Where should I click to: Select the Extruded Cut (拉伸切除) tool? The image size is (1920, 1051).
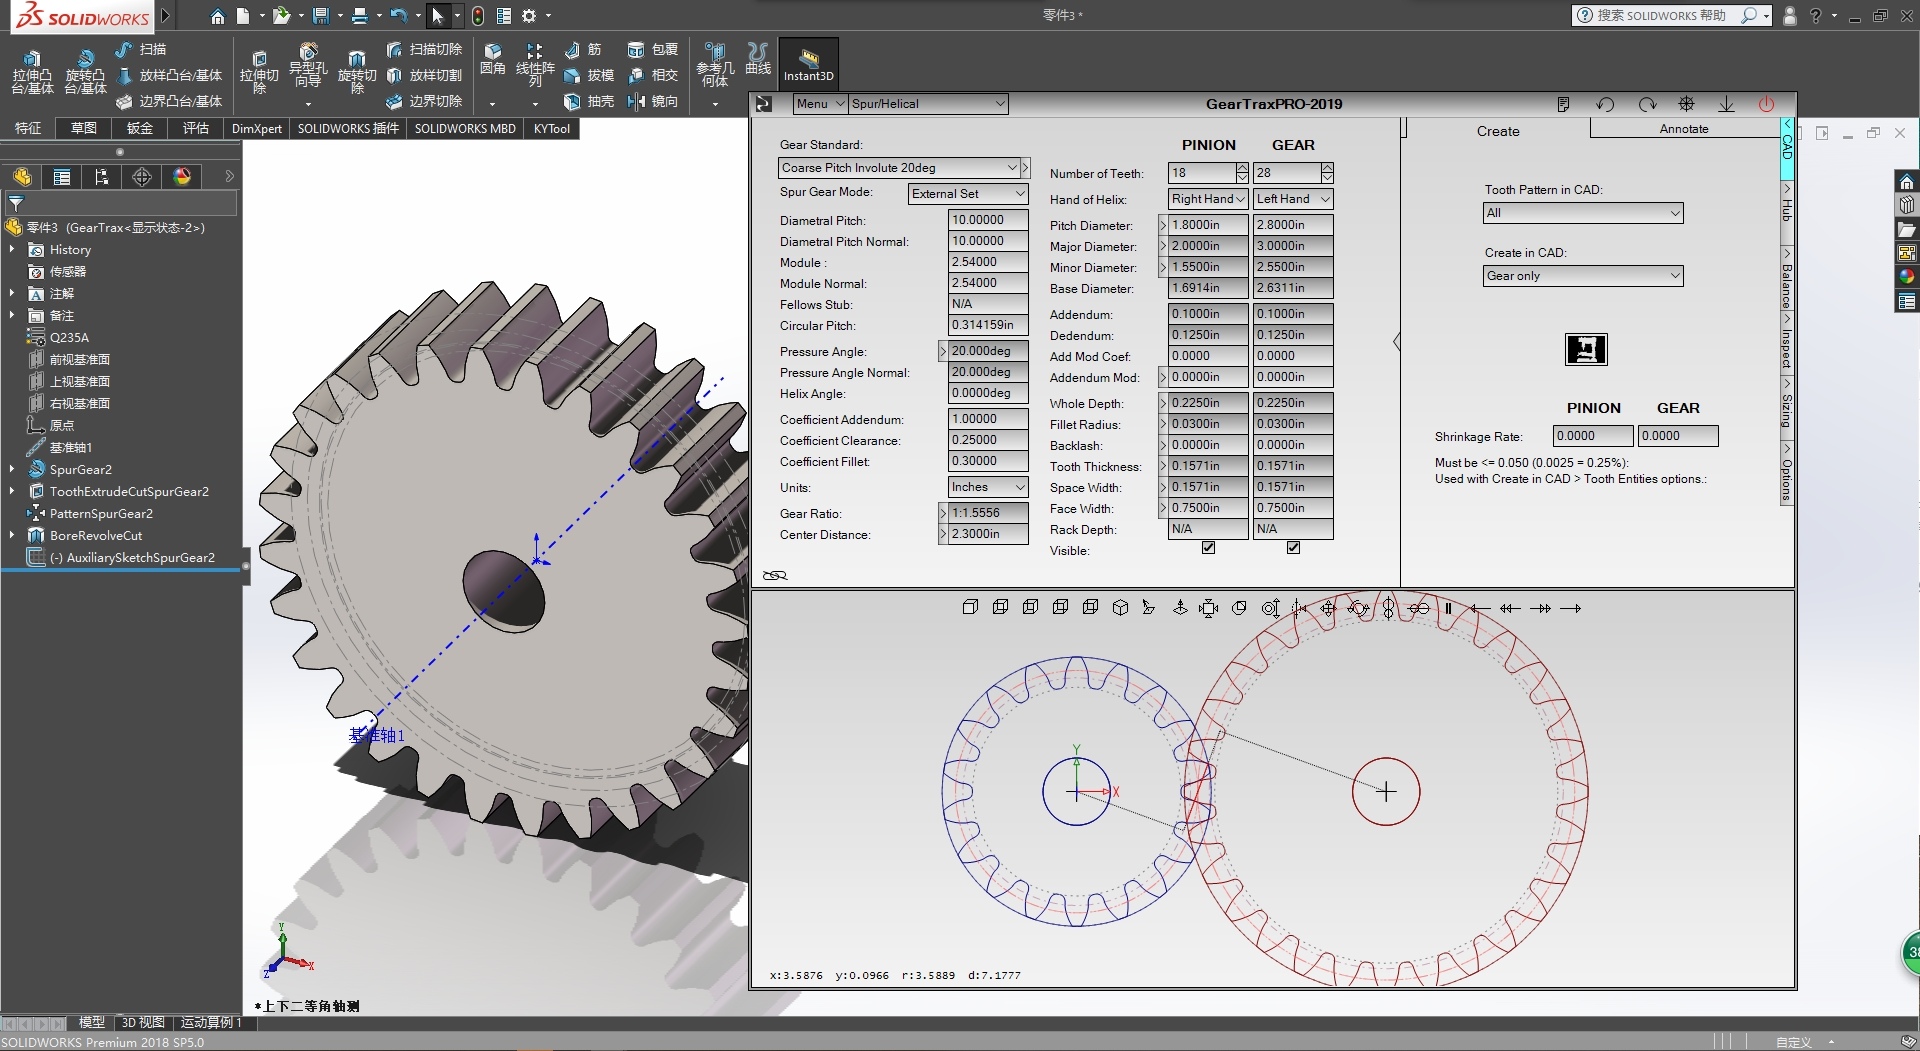tap(259, 72)
